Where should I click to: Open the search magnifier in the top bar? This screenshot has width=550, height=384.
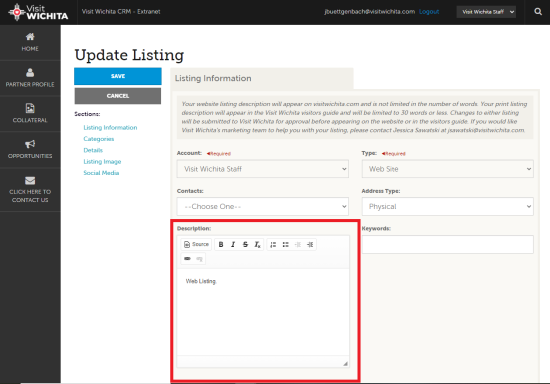(538, 12)
